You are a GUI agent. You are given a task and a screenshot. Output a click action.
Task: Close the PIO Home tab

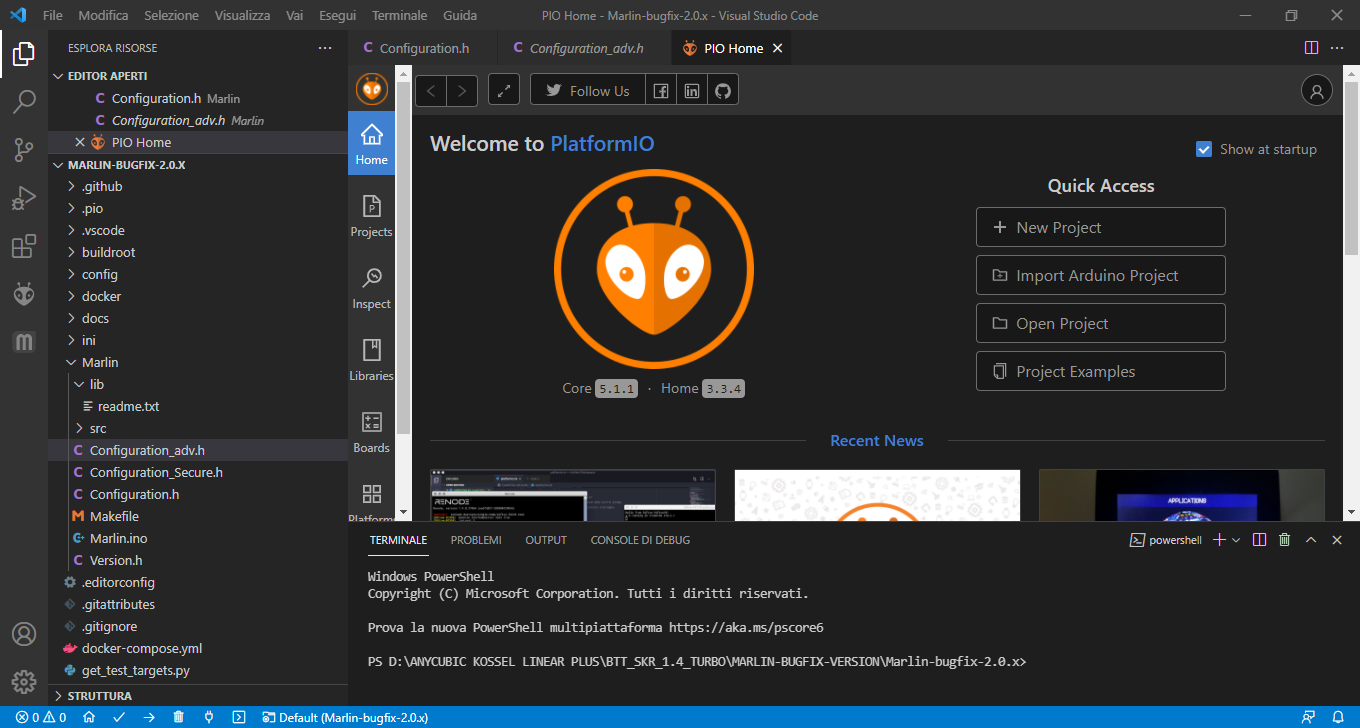(778, 48)
